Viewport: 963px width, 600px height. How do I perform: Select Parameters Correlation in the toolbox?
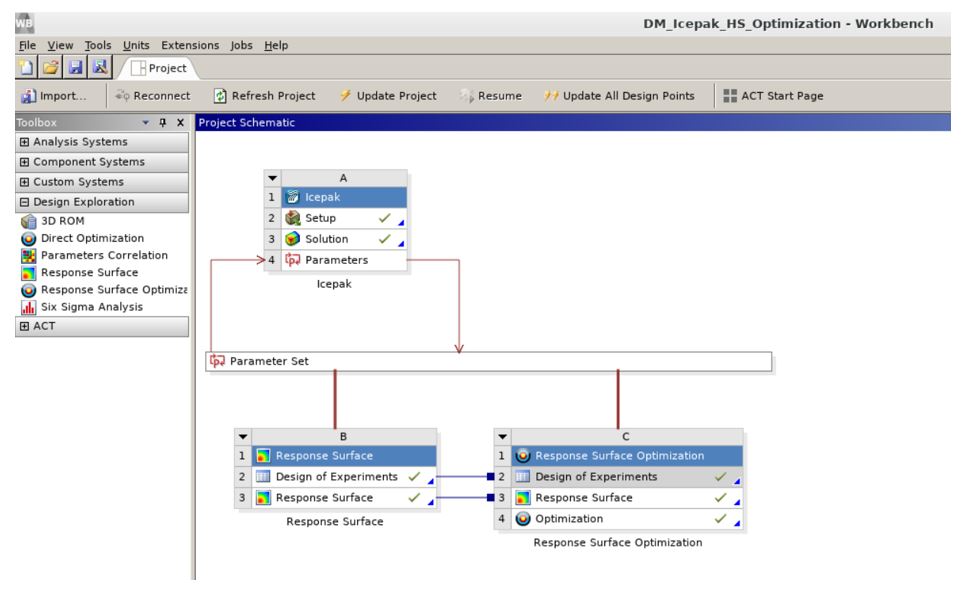pyautogui.click(x=94, y=255)
